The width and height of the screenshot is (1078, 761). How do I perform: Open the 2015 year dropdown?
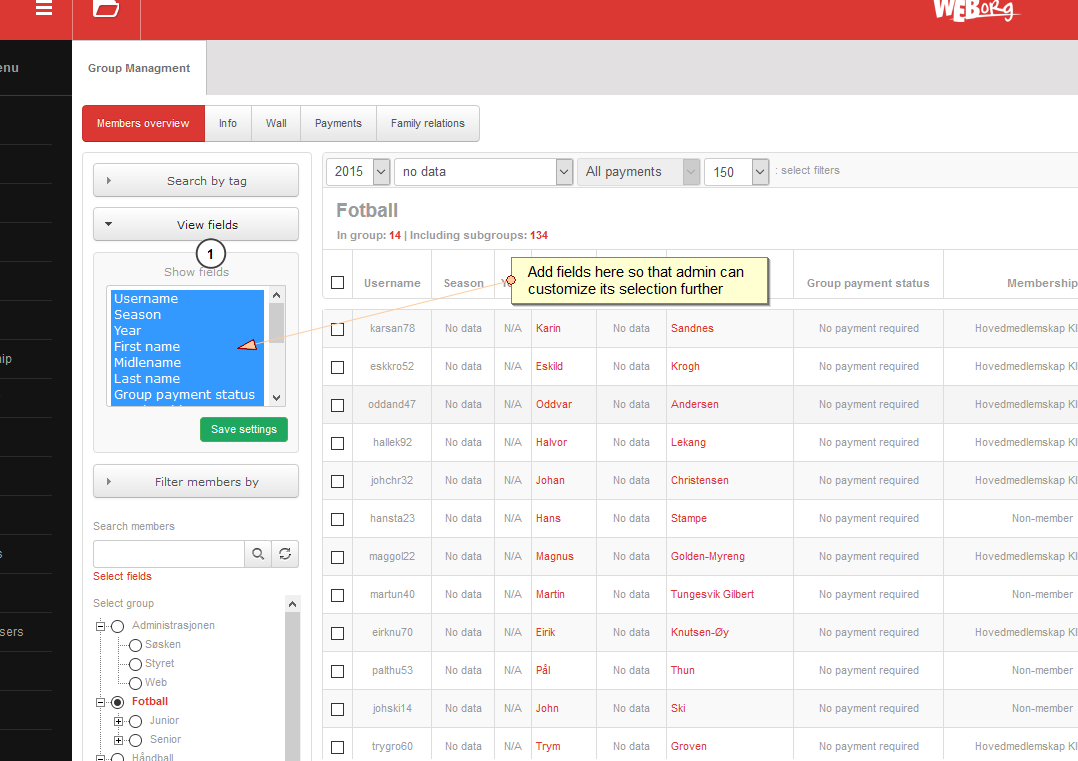click(358, 172)
